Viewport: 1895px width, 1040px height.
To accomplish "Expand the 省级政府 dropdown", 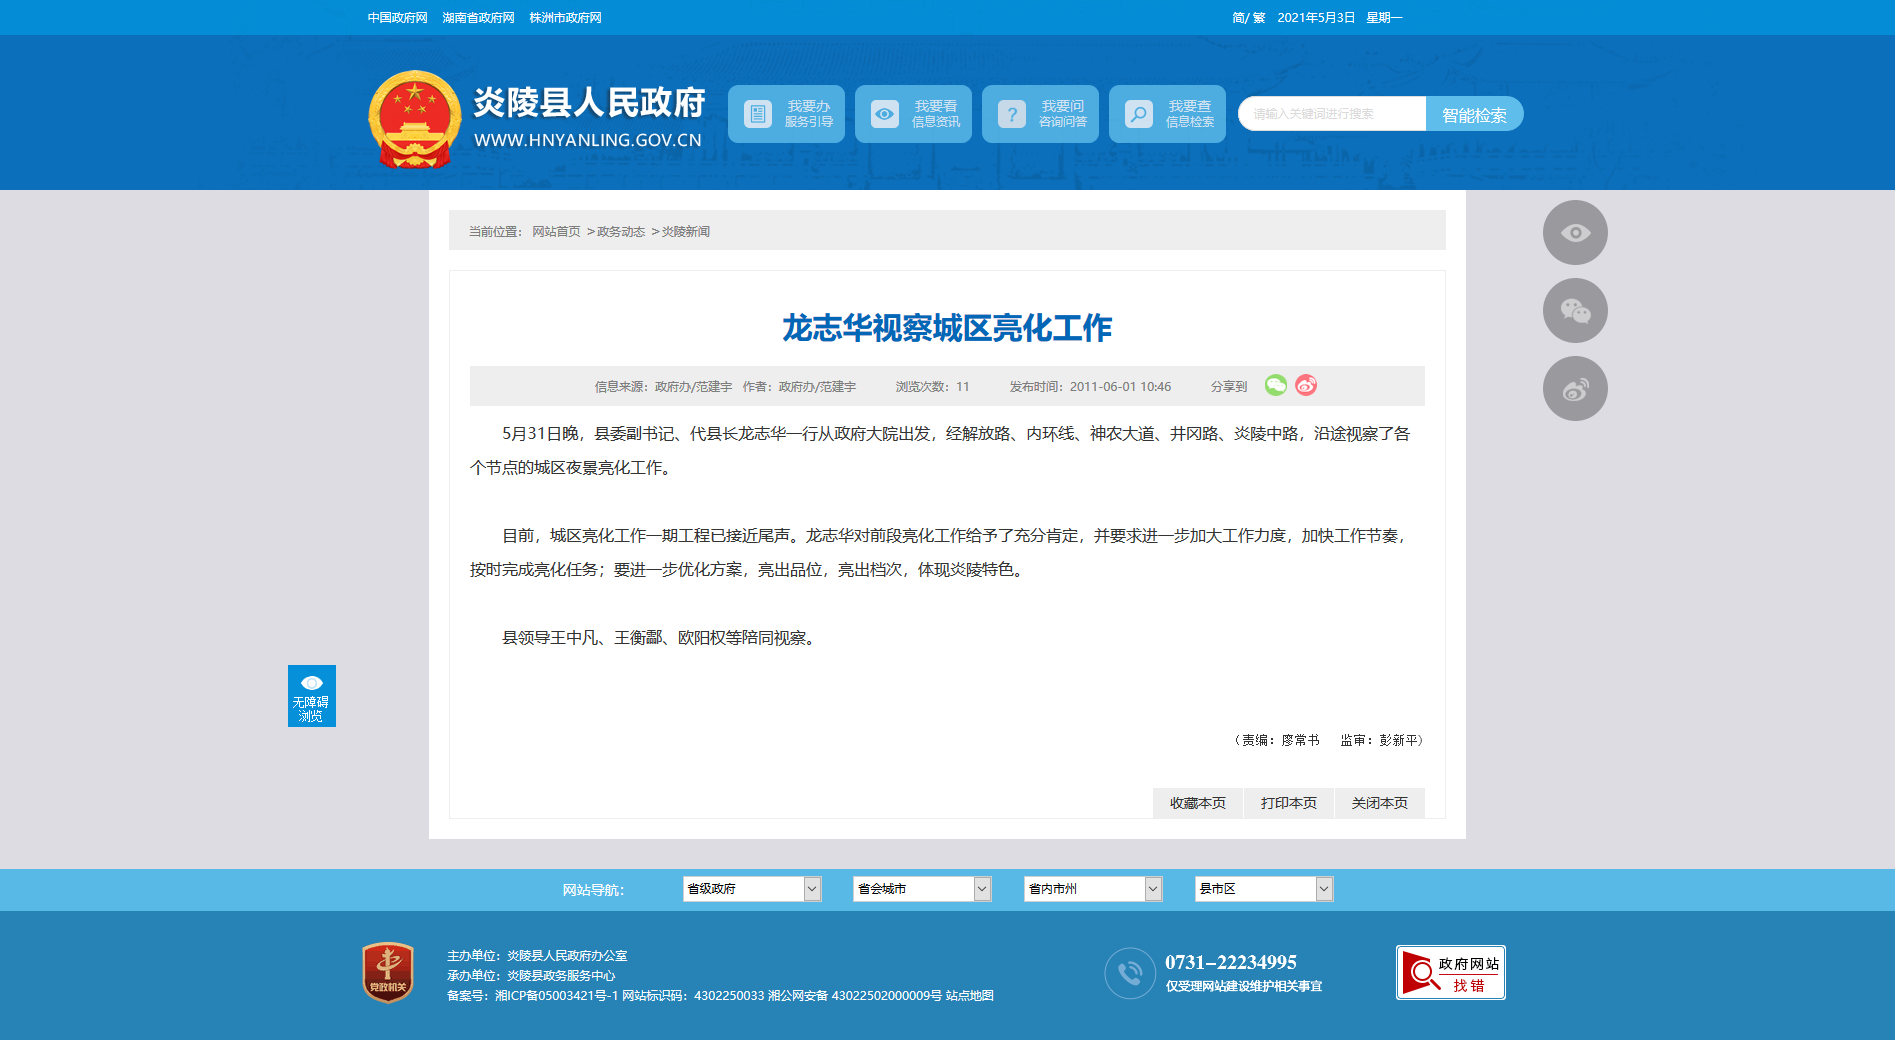I will (x=752, y=889).
